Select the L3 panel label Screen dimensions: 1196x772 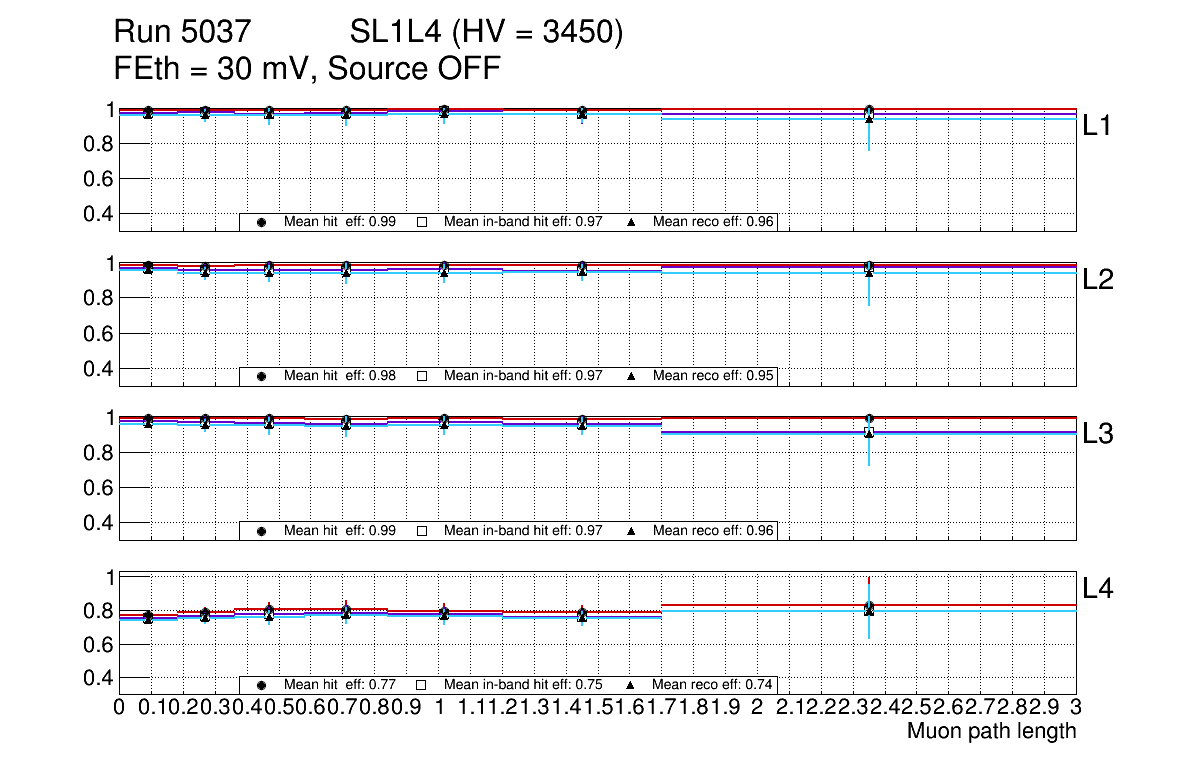coord(1099,434)
